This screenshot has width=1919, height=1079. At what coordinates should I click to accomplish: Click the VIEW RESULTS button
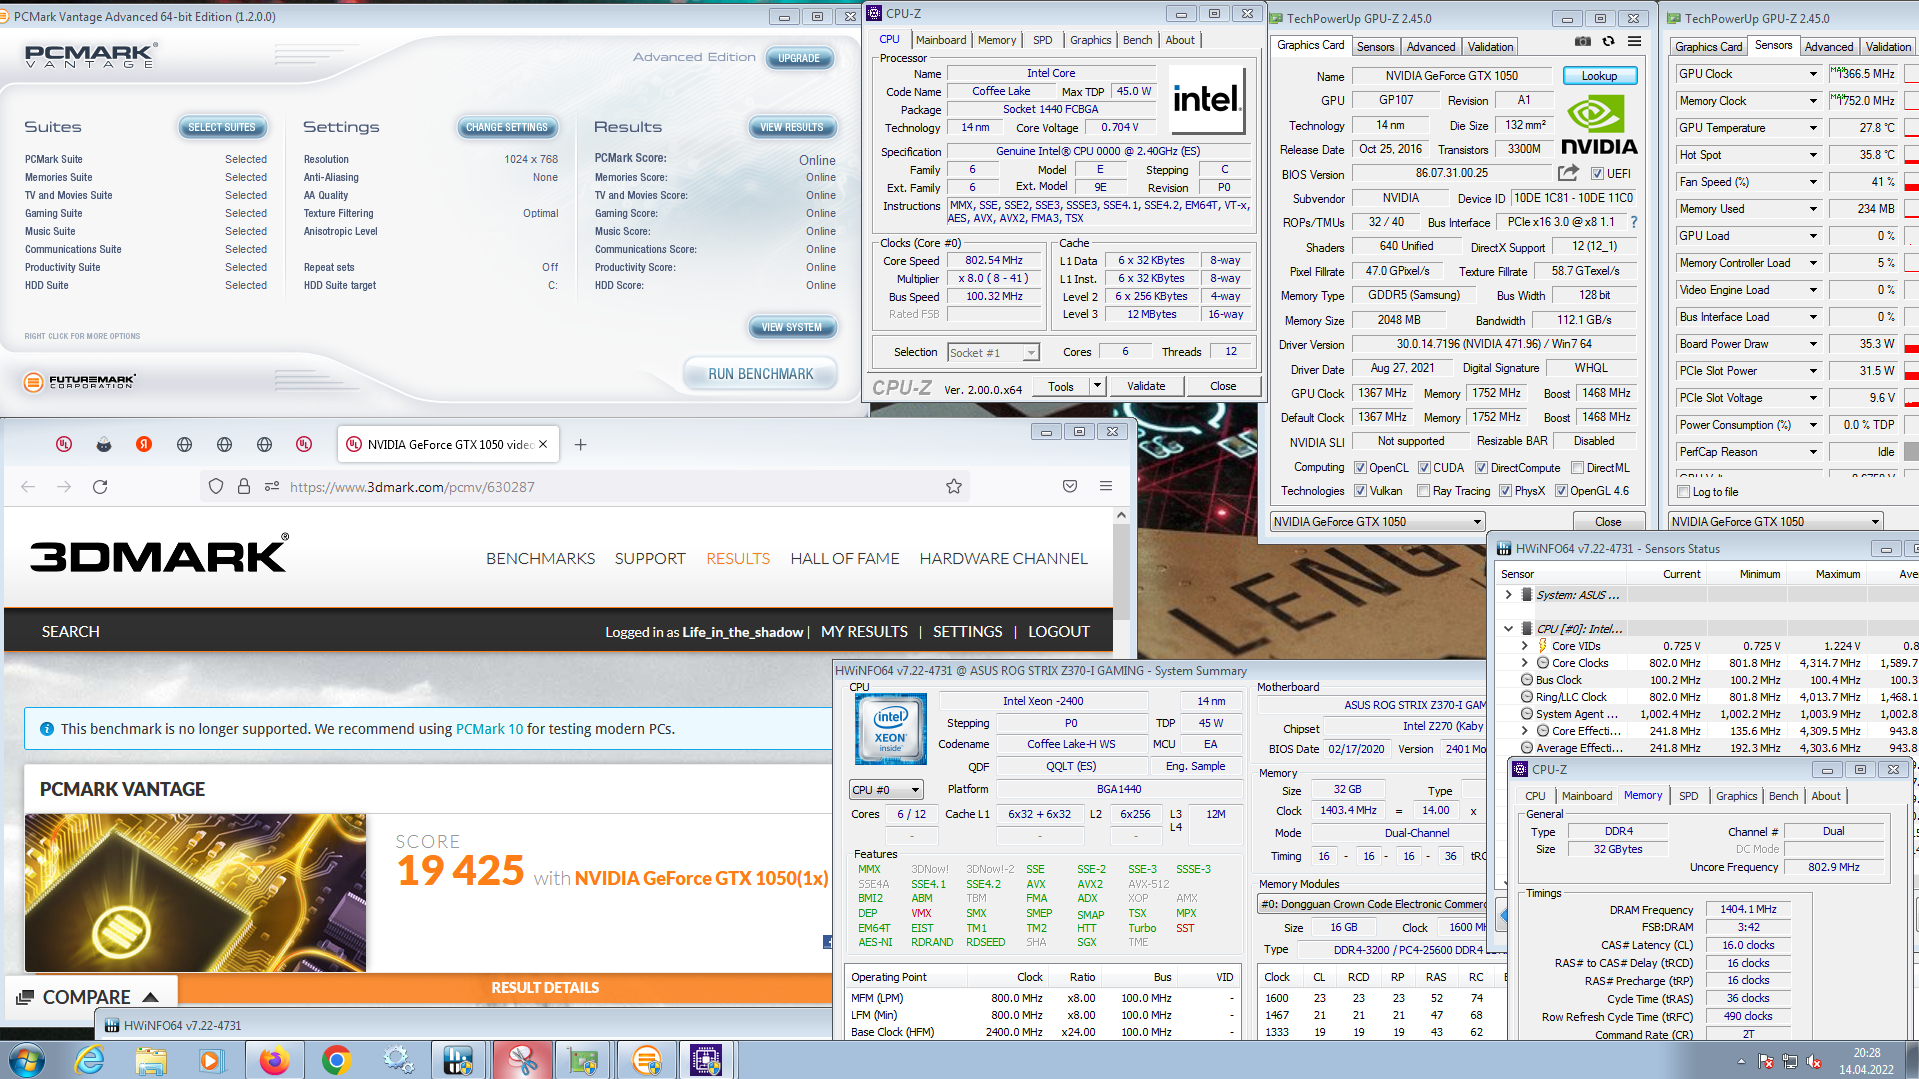pos(792,127)
